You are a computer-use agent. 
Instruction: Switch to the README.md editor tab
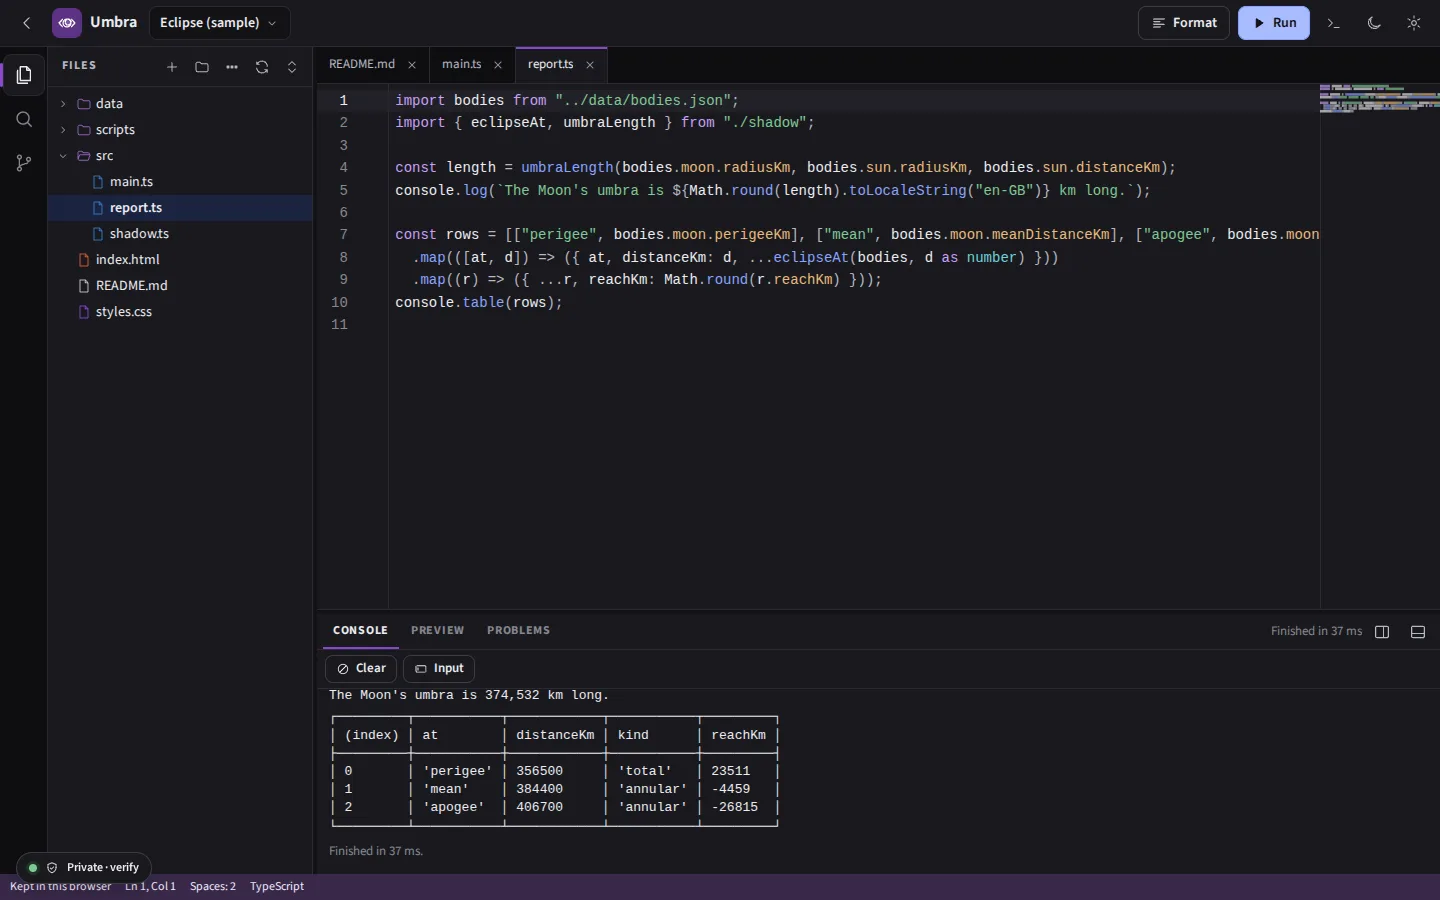(362, 64)
